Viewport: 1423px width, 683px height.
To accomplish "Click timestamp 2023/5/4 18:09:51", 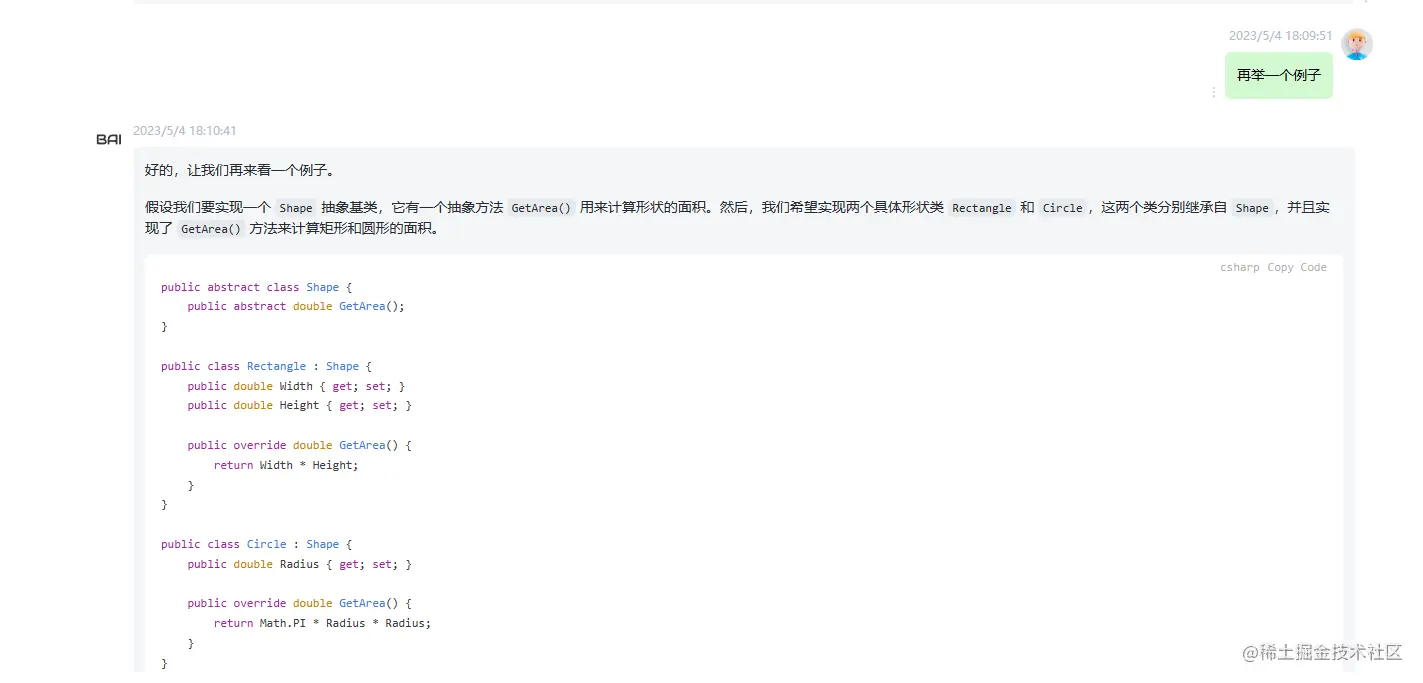I will click(1281, 36).
